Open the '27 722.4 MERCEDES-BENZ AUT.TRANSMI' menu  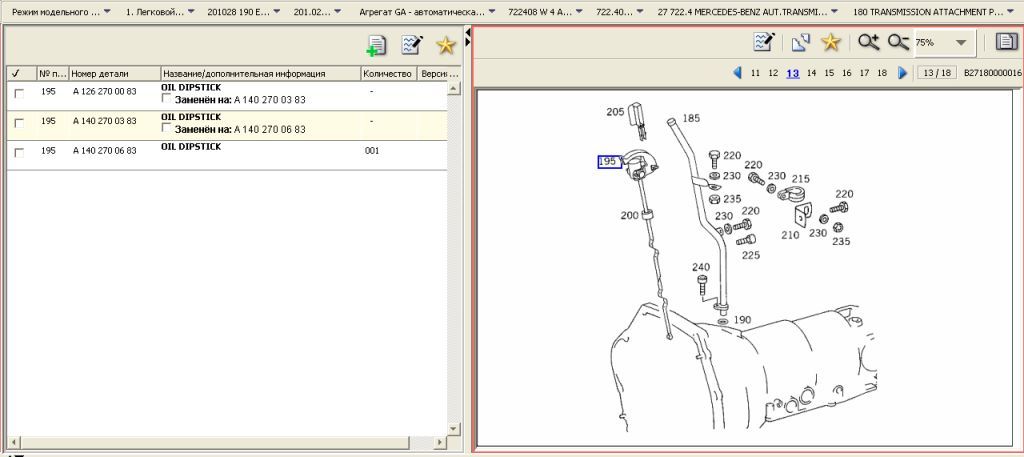coord(837,13)
